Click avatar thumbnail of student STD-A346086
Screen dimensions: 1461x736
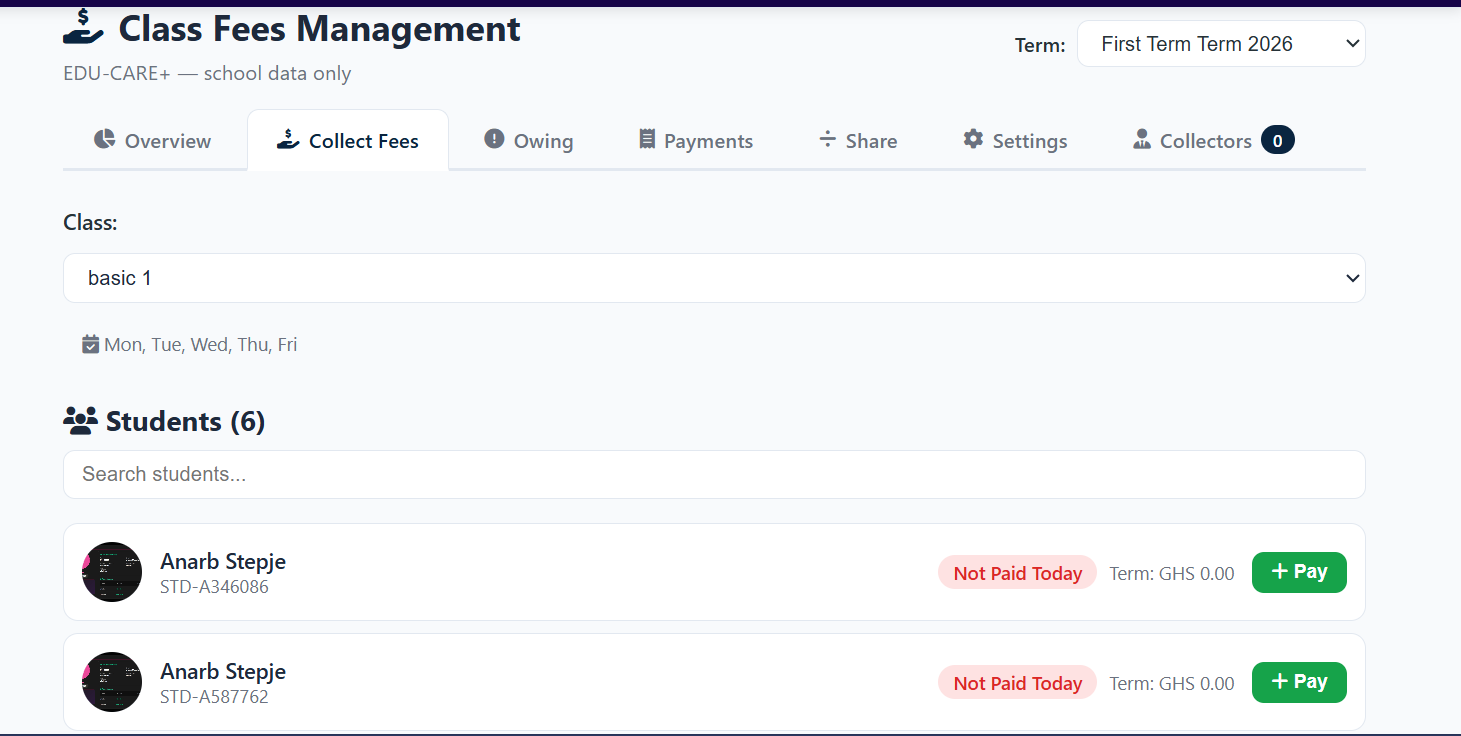click(x=112, y=572)
